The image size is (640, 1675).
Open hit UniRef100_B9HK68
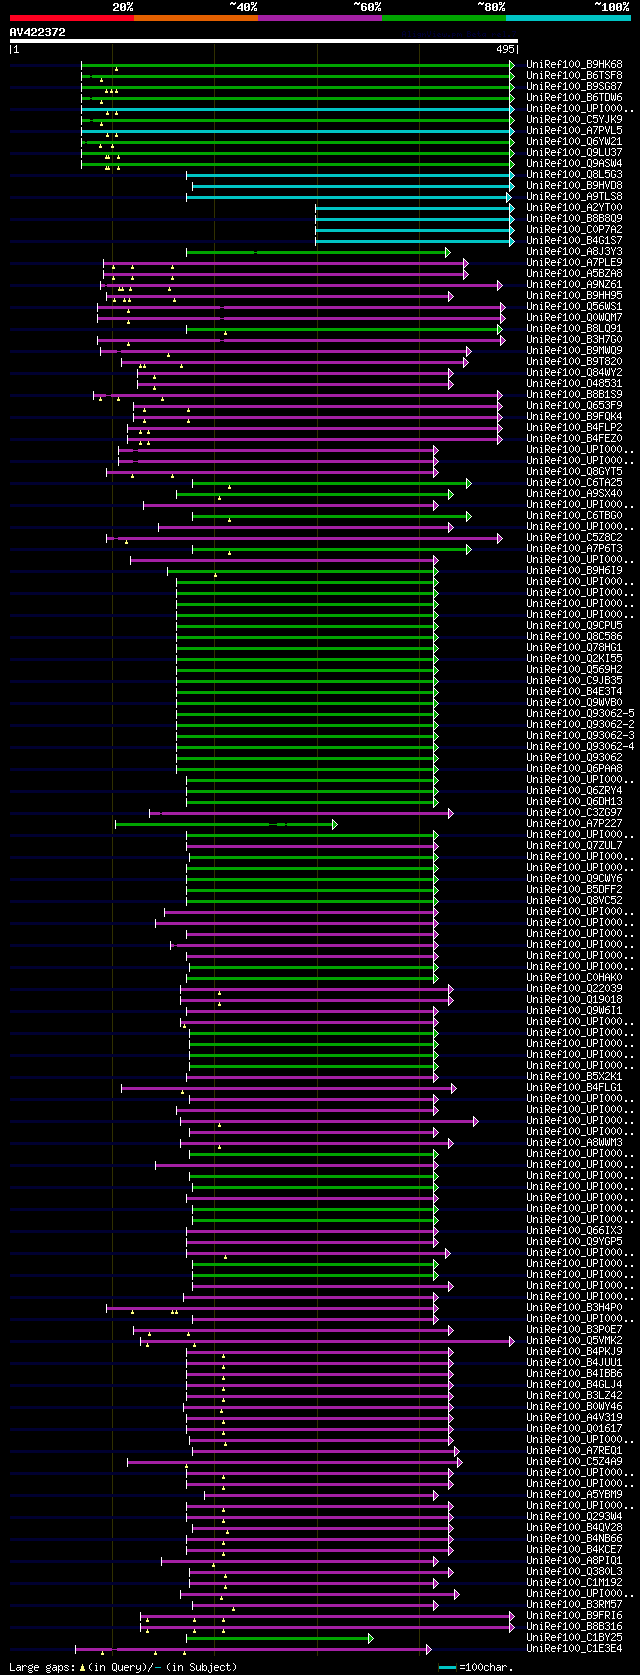(x=574, y=65)
